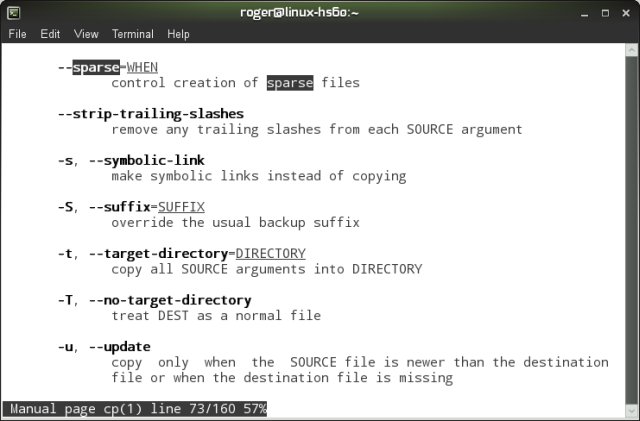
Task: Click the underlined SUFFIX argument
Action: pyautogui.click(x=181, y=207)
